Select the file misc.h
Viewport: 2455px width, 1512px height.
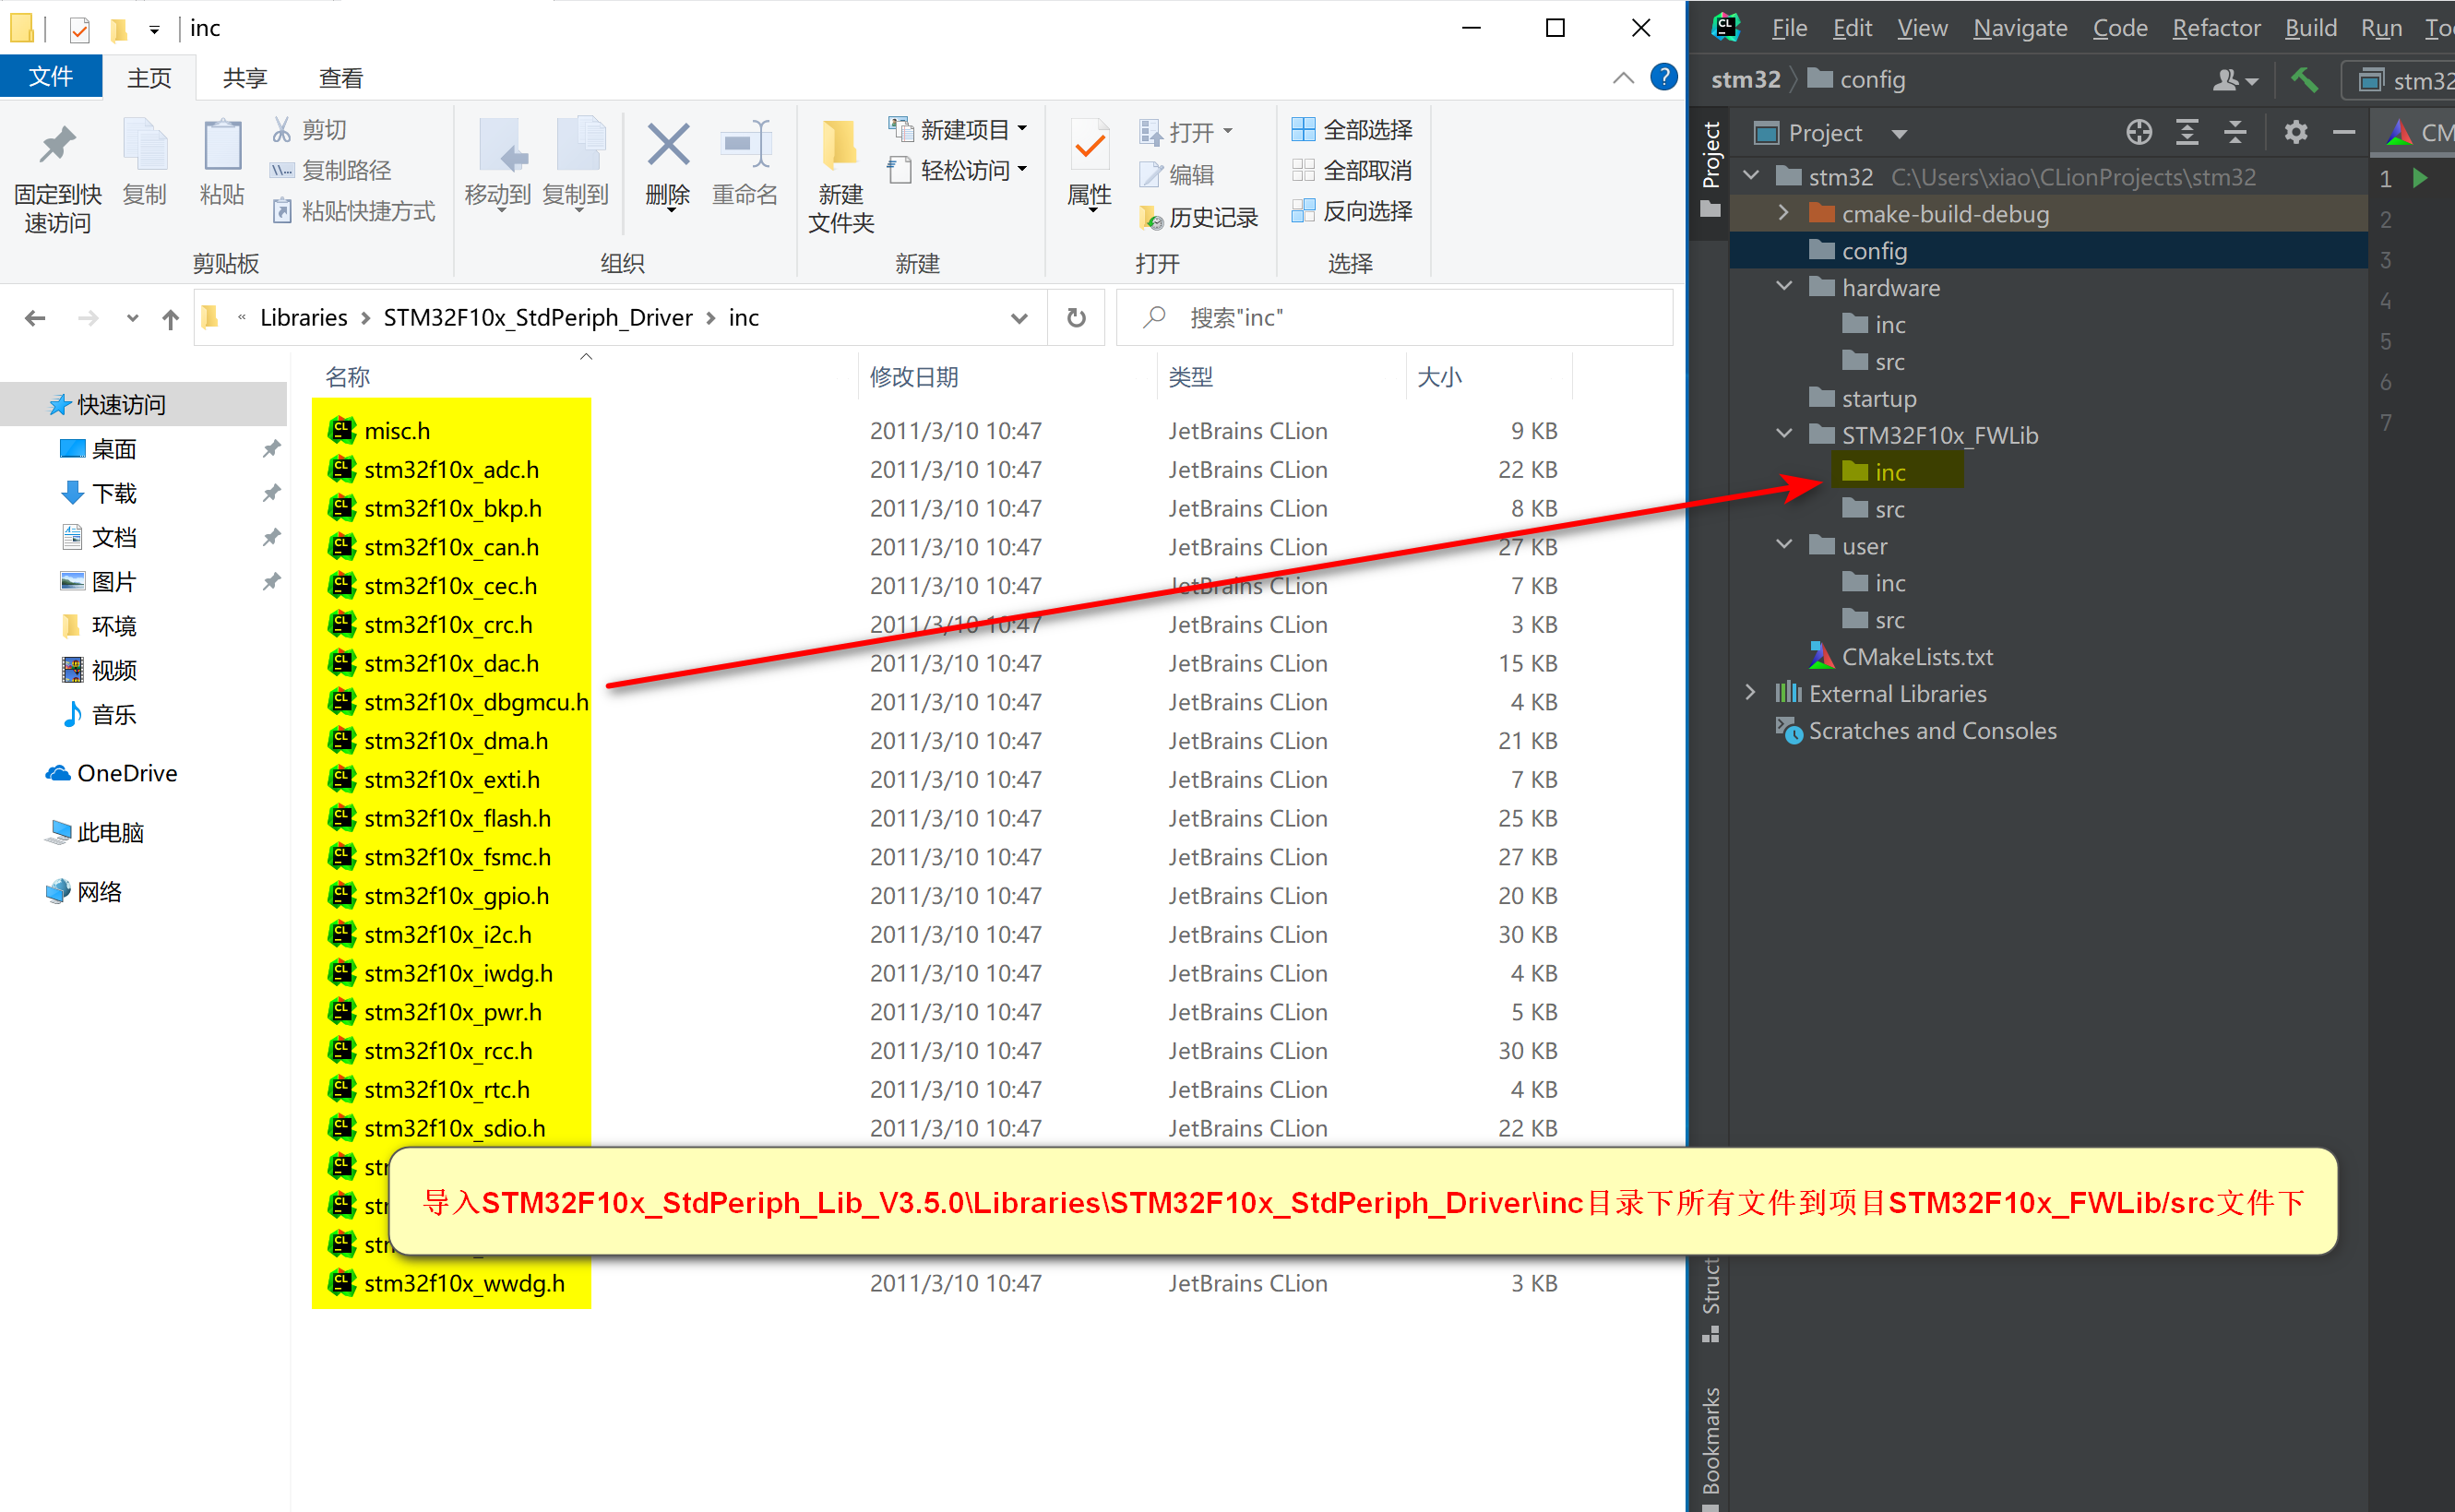(397, 431)
